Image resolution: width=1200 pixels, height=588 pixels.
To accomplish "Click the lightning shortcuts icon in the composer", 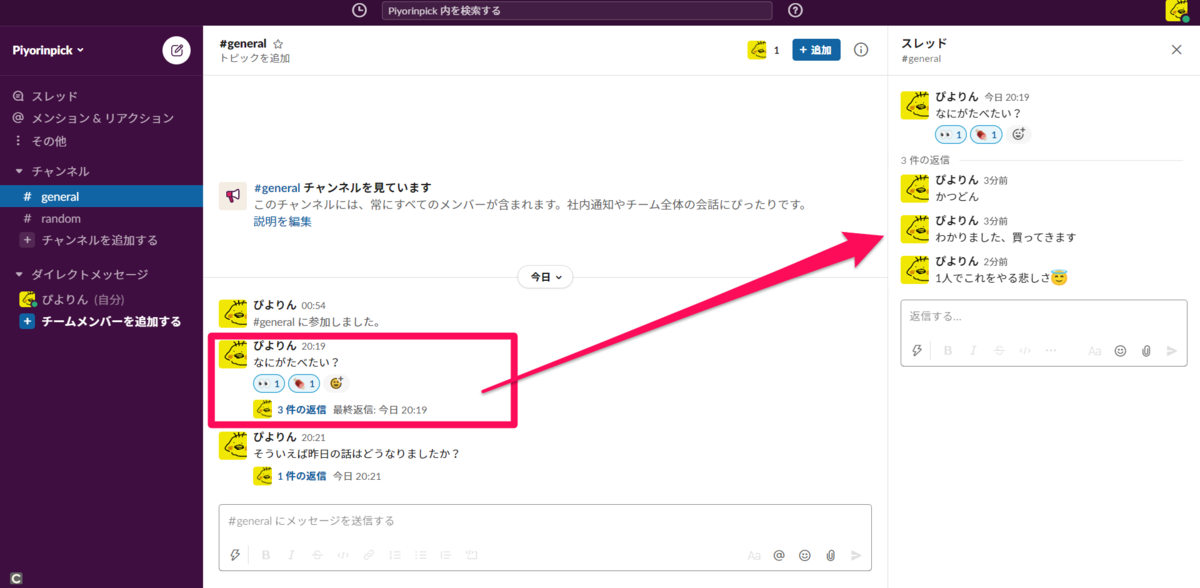I will coord(236,554).
